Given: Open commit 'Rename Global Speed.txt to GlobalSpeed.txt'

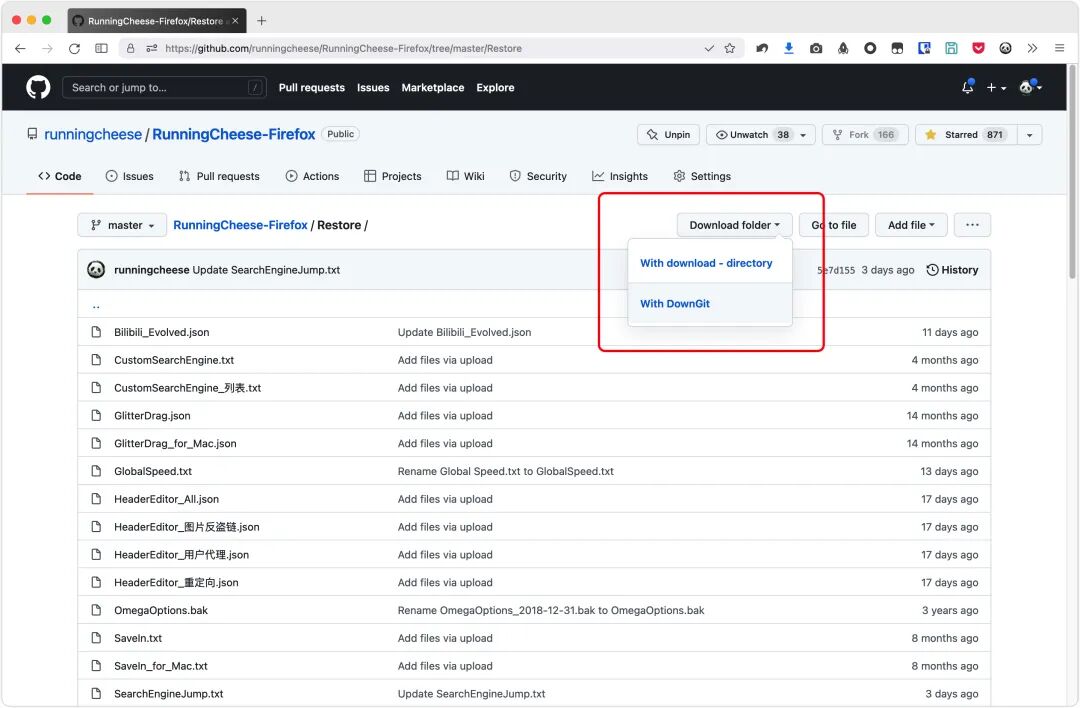Looking at the screenshot, I should pos(506,471).
